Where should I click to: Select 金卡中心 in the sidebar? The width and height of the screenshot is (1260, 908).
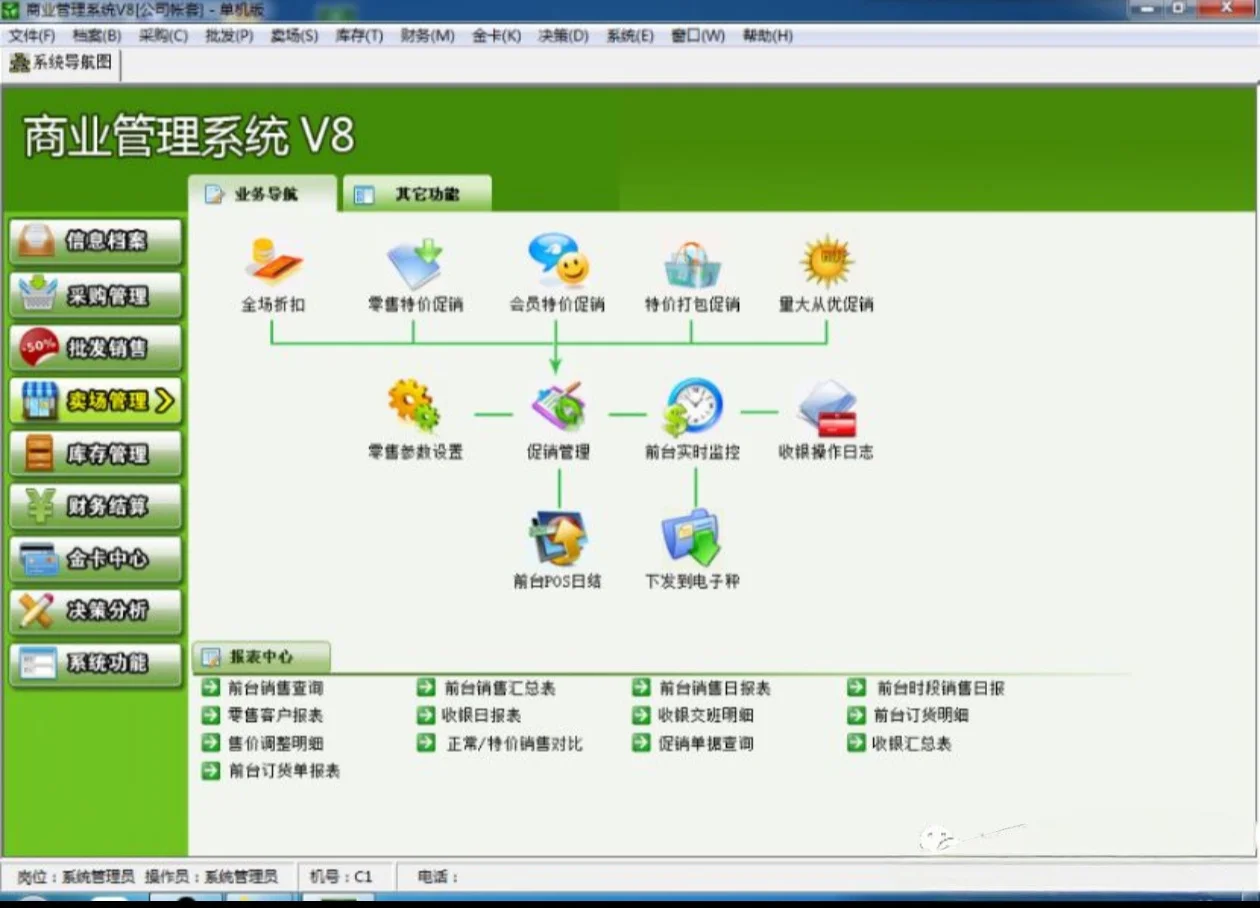coord(96,560)
